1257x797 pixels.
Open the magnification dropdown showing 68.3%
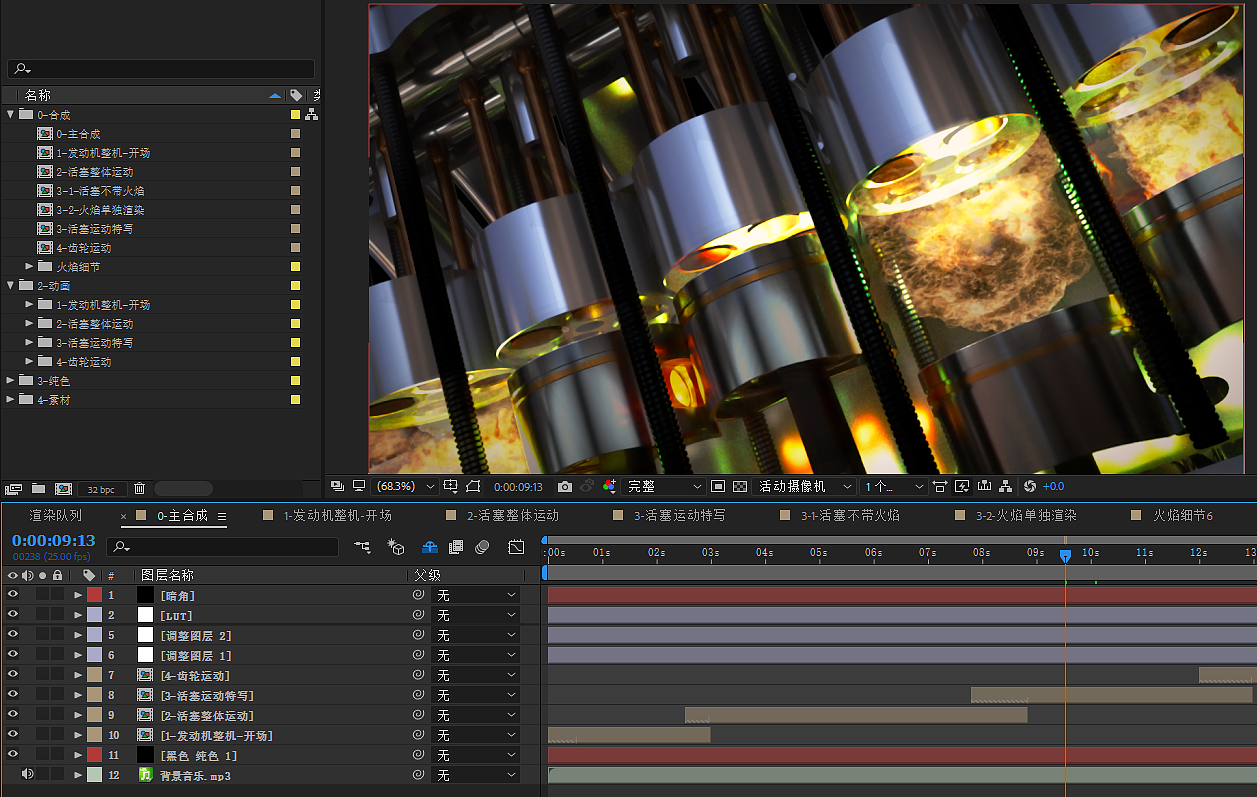(405, 486)
